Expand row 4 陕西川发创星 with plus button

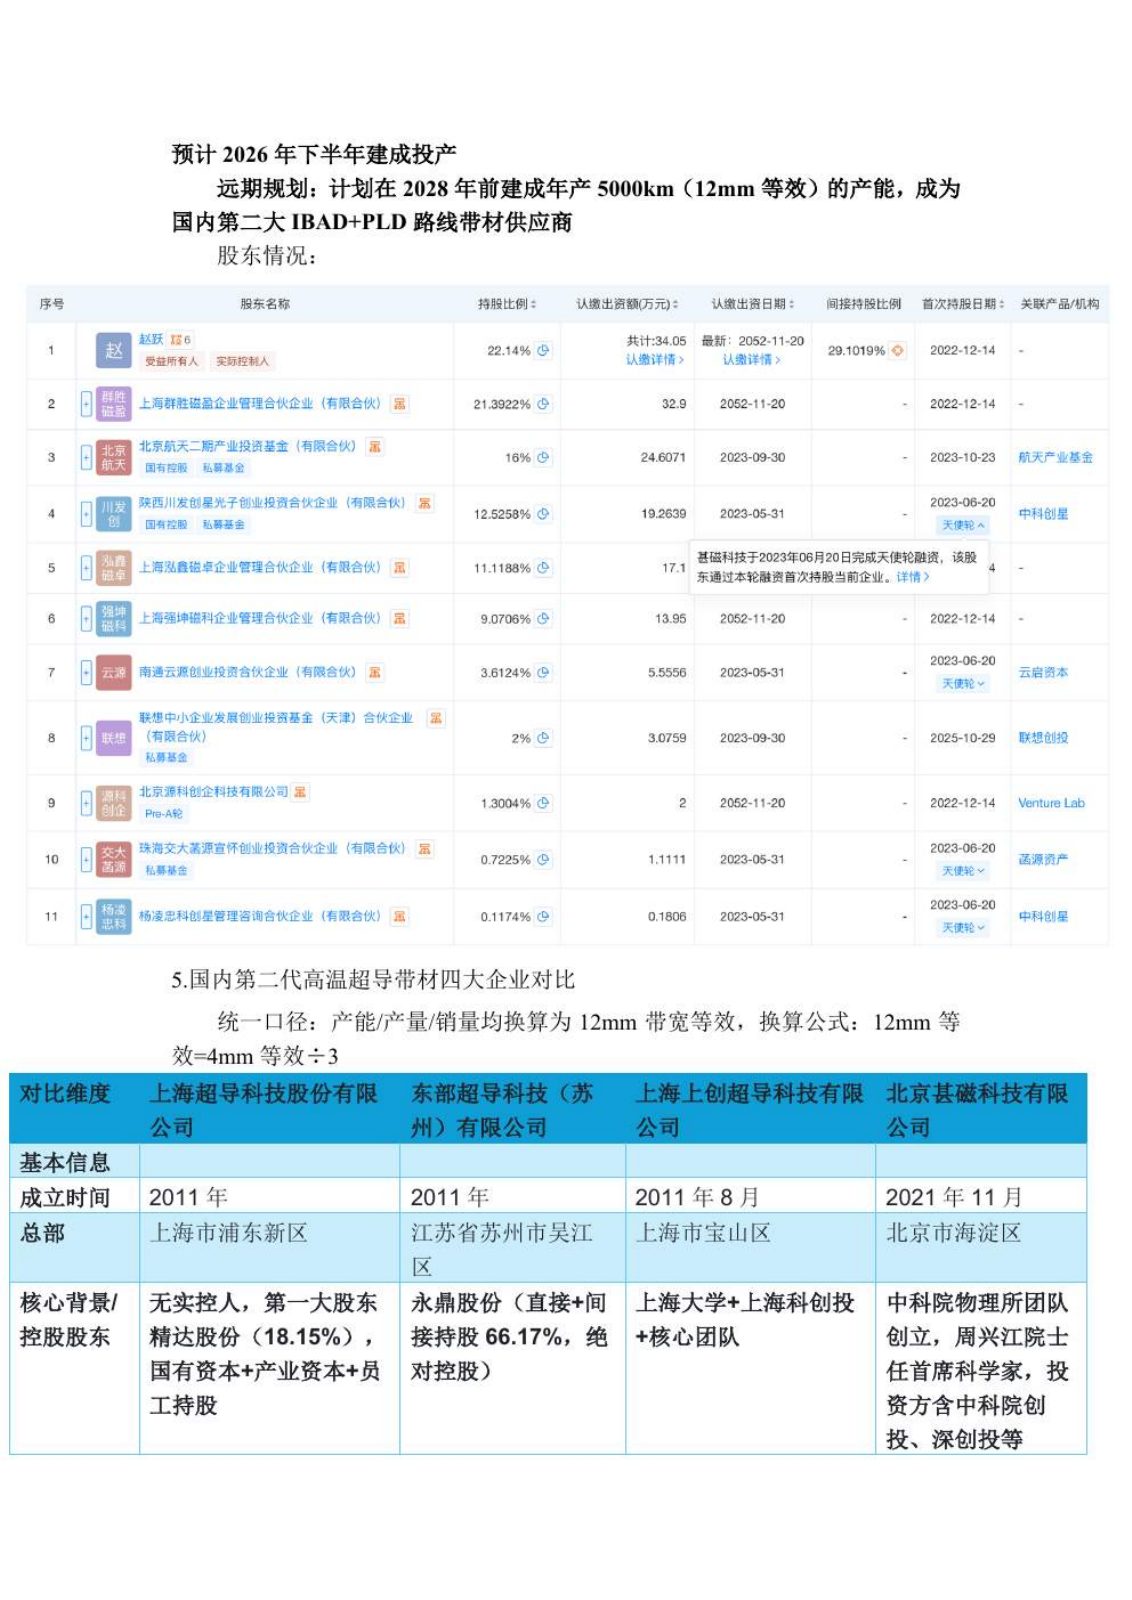point(86,514)
